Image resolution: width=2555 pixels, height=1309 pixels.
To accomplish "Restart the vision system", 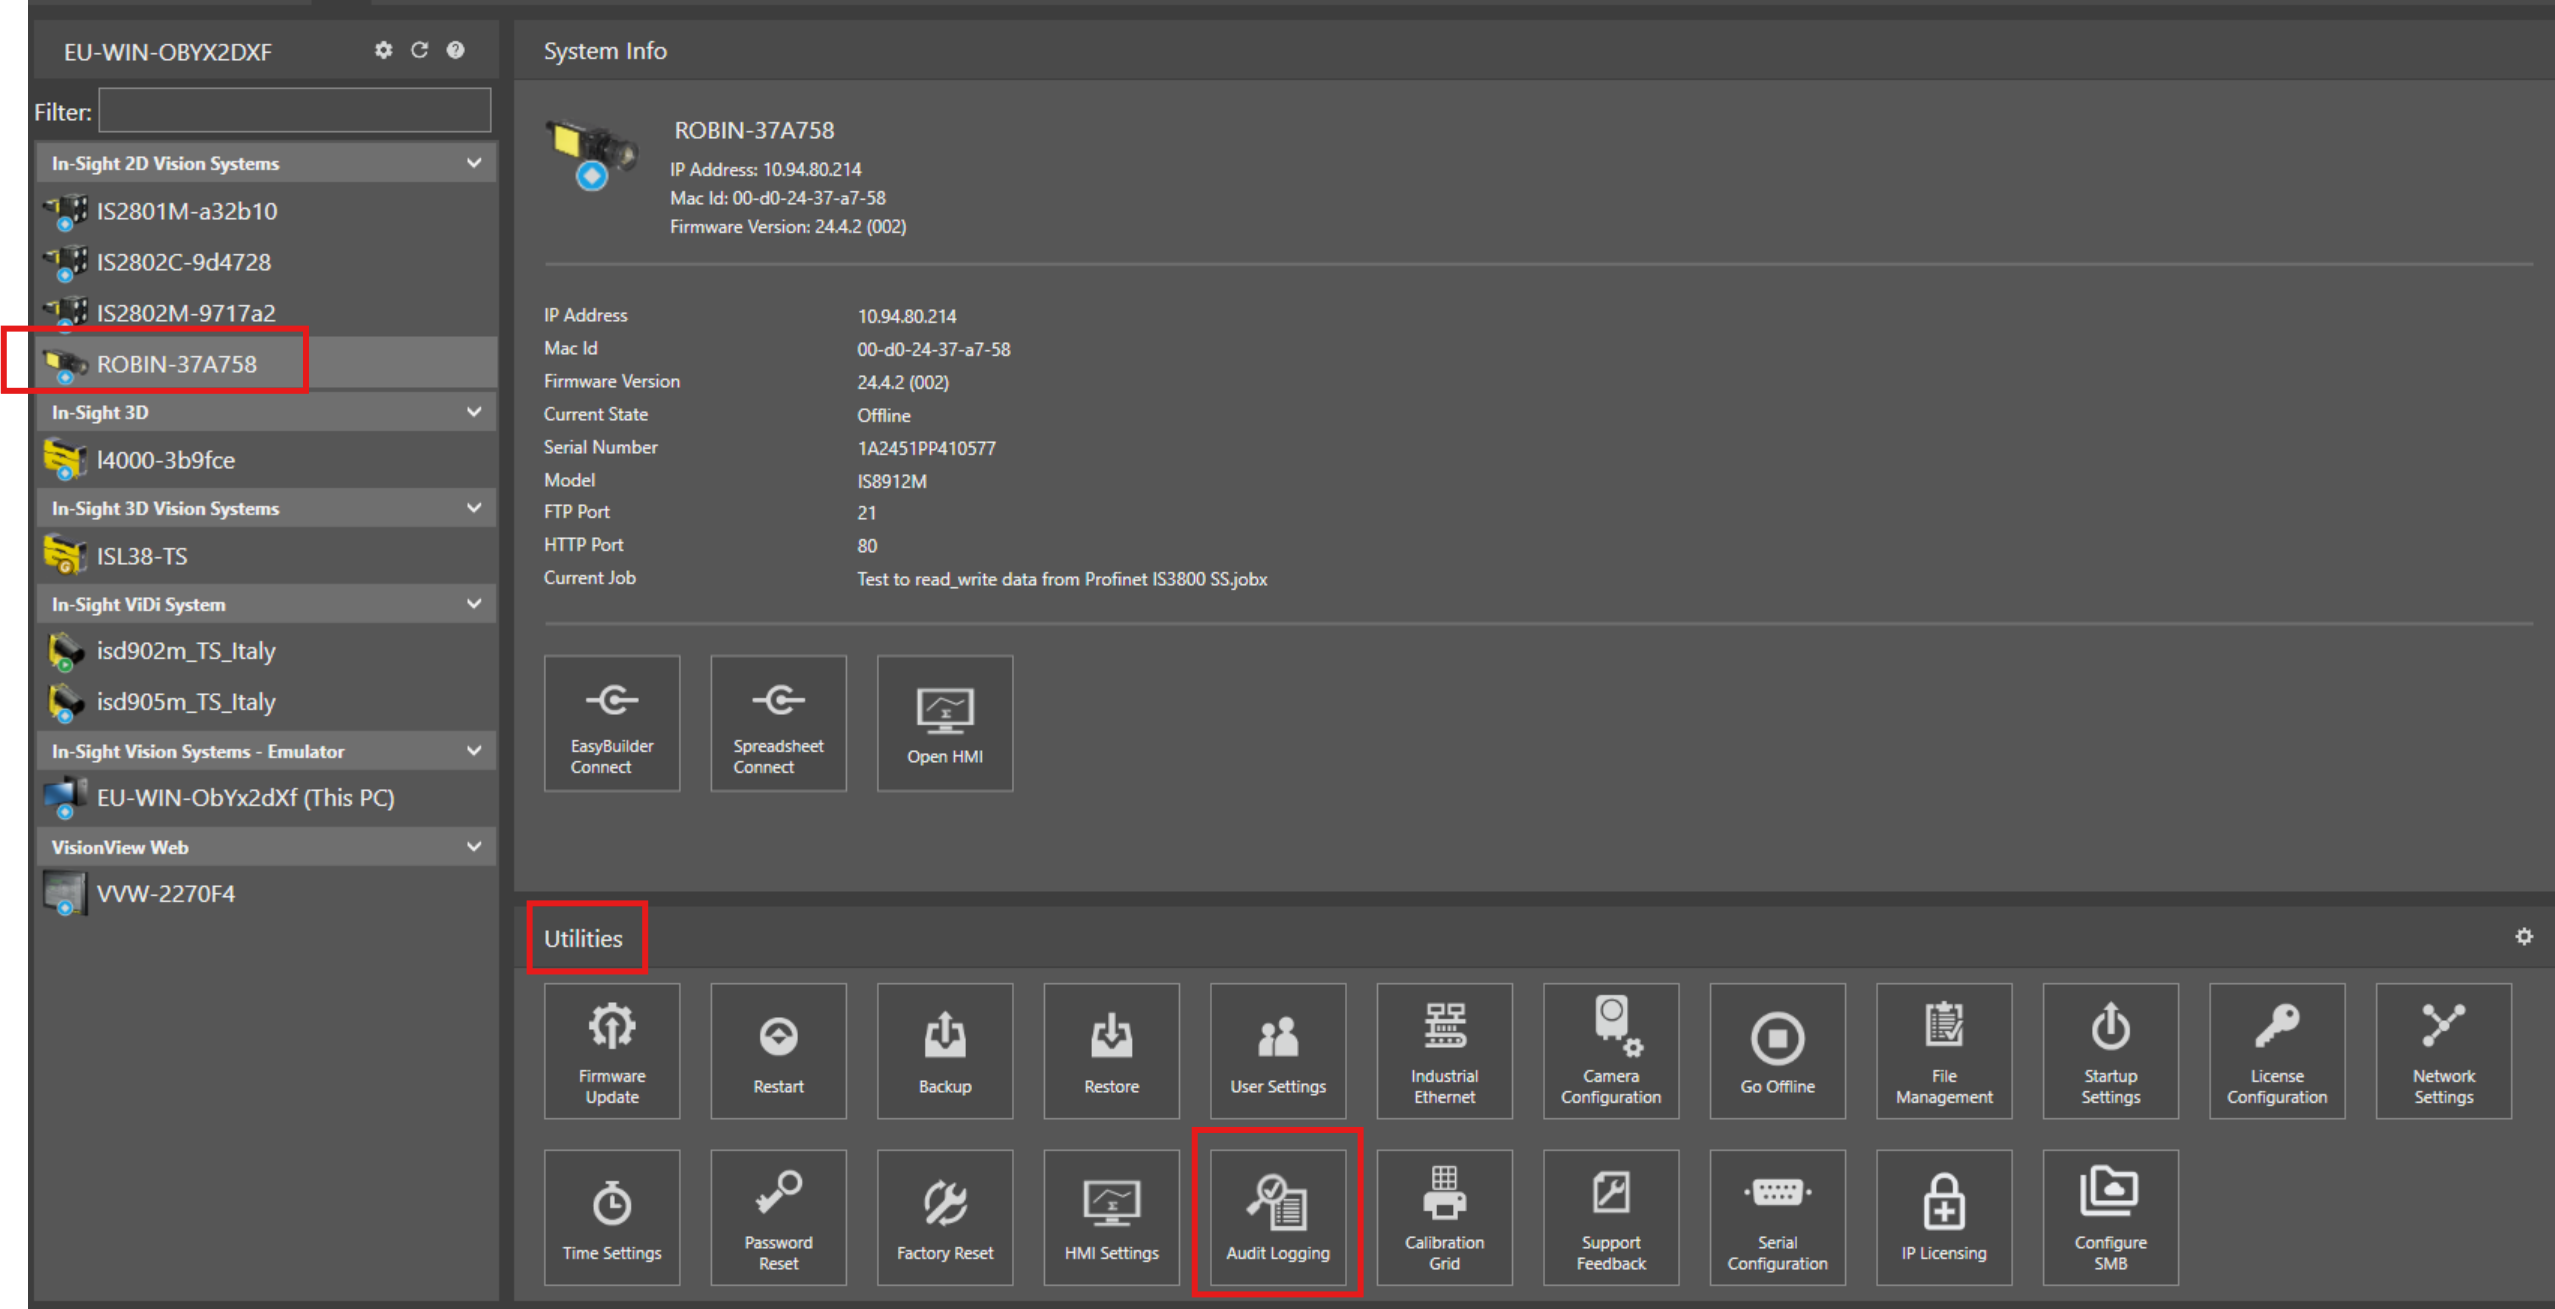I will click(x=778, y=1050).
